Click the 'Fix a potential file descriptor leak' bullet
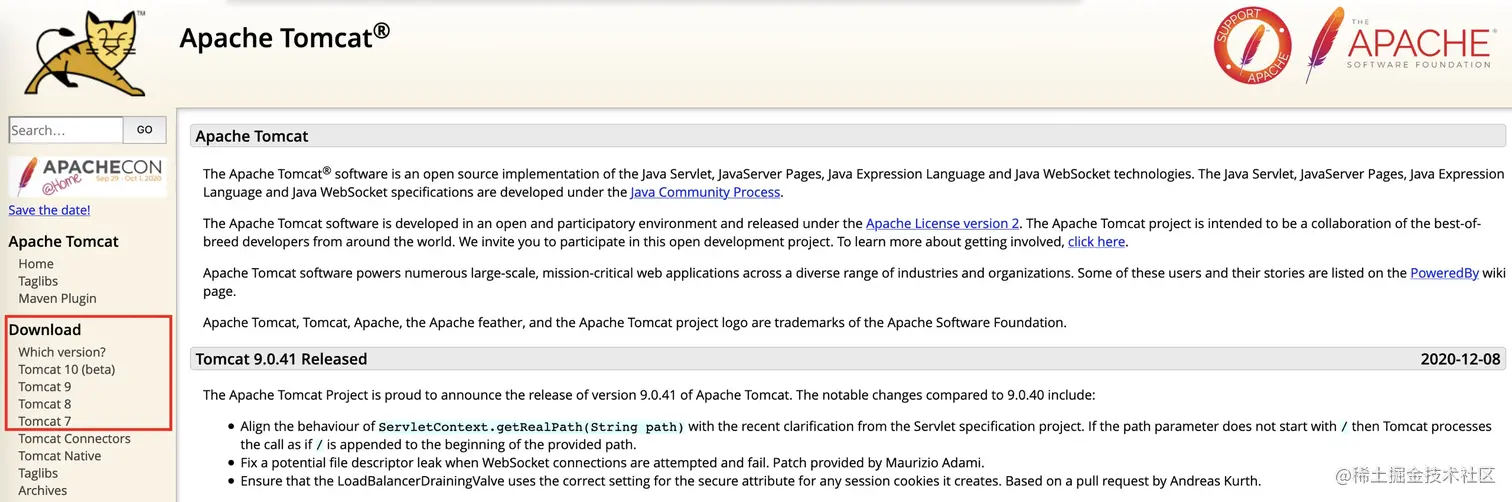This screenshot has width=1512, height=502. [x=612, y=462]
